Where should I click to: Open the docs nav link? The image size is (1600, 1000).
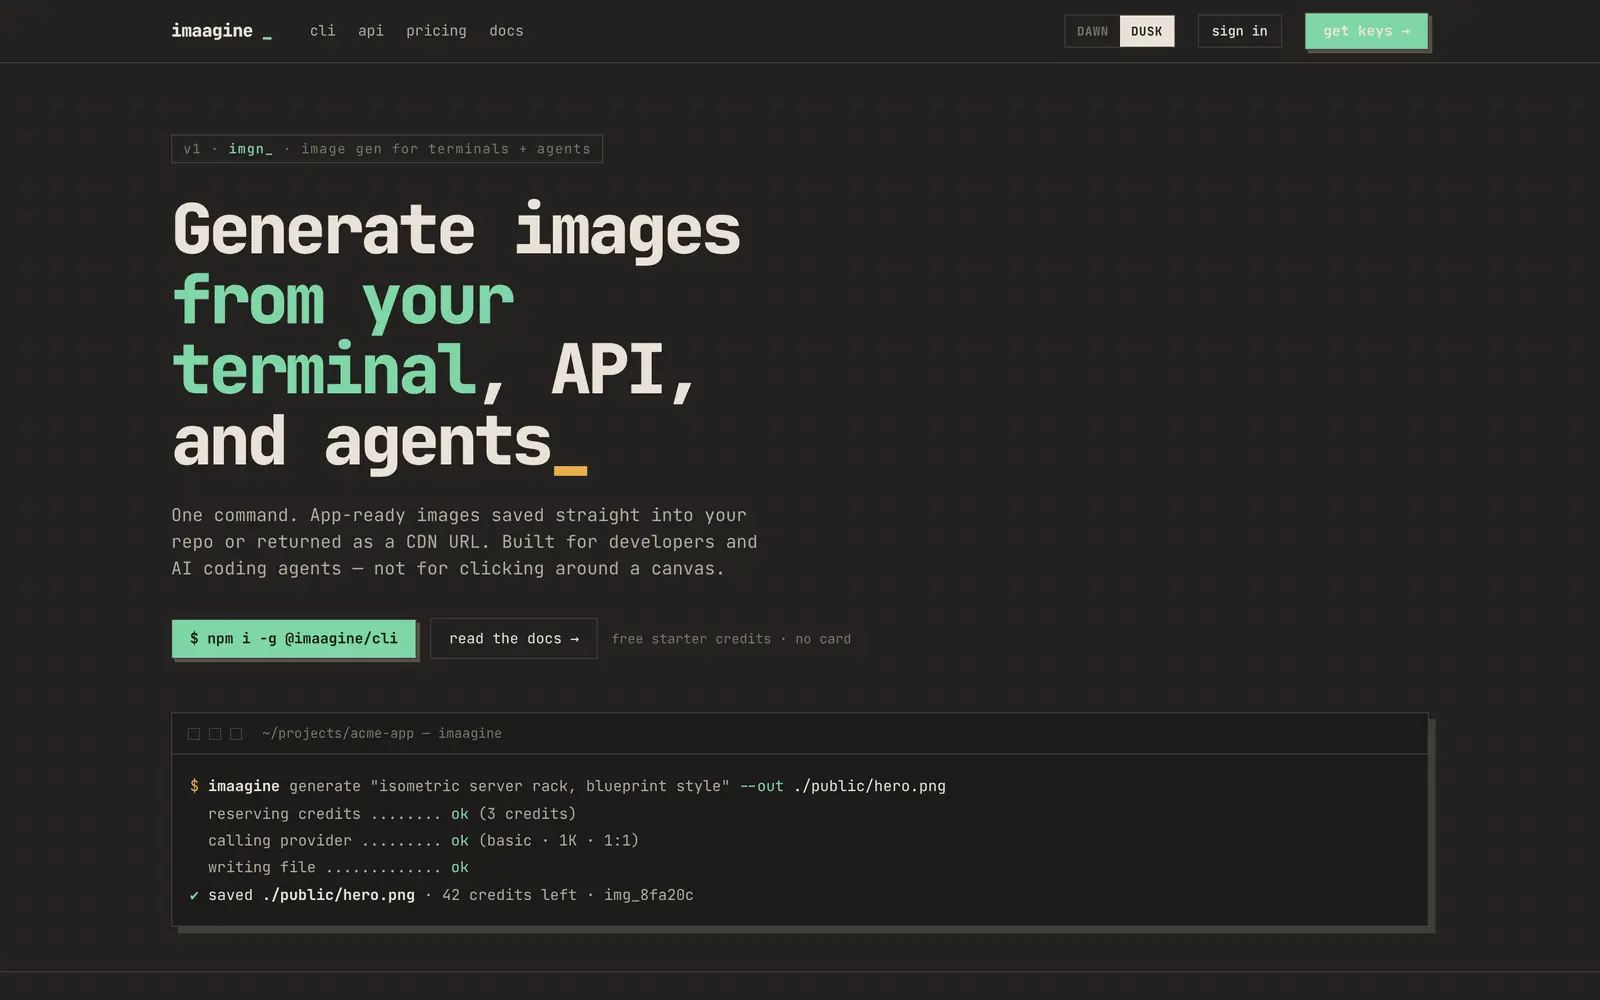click(x=506, y=31)
